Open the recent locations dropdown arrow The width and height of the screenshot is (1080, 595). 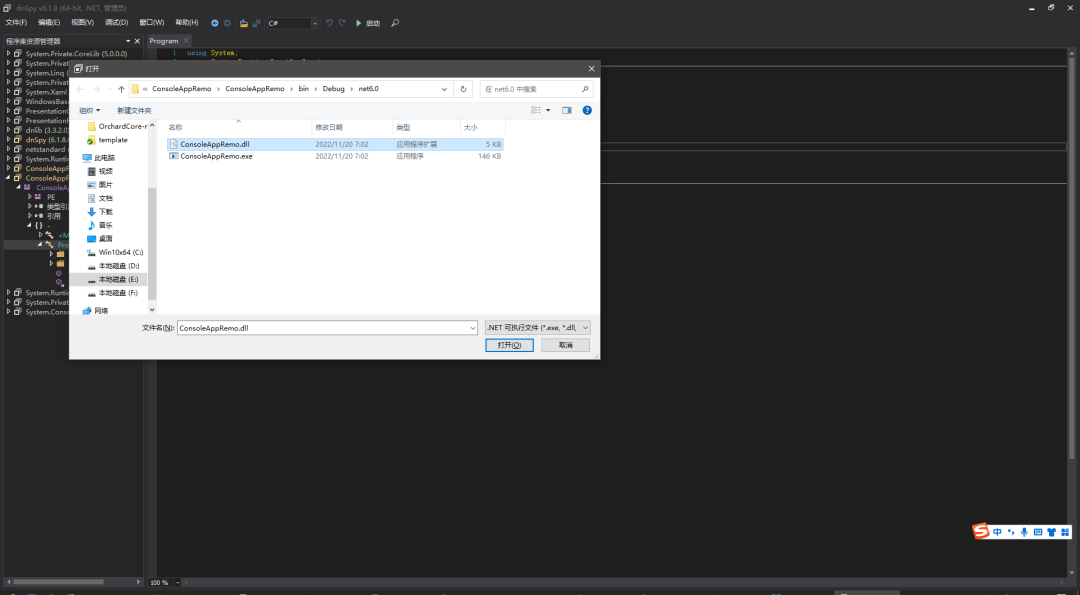pyautogui.click(x=110, y=89)
